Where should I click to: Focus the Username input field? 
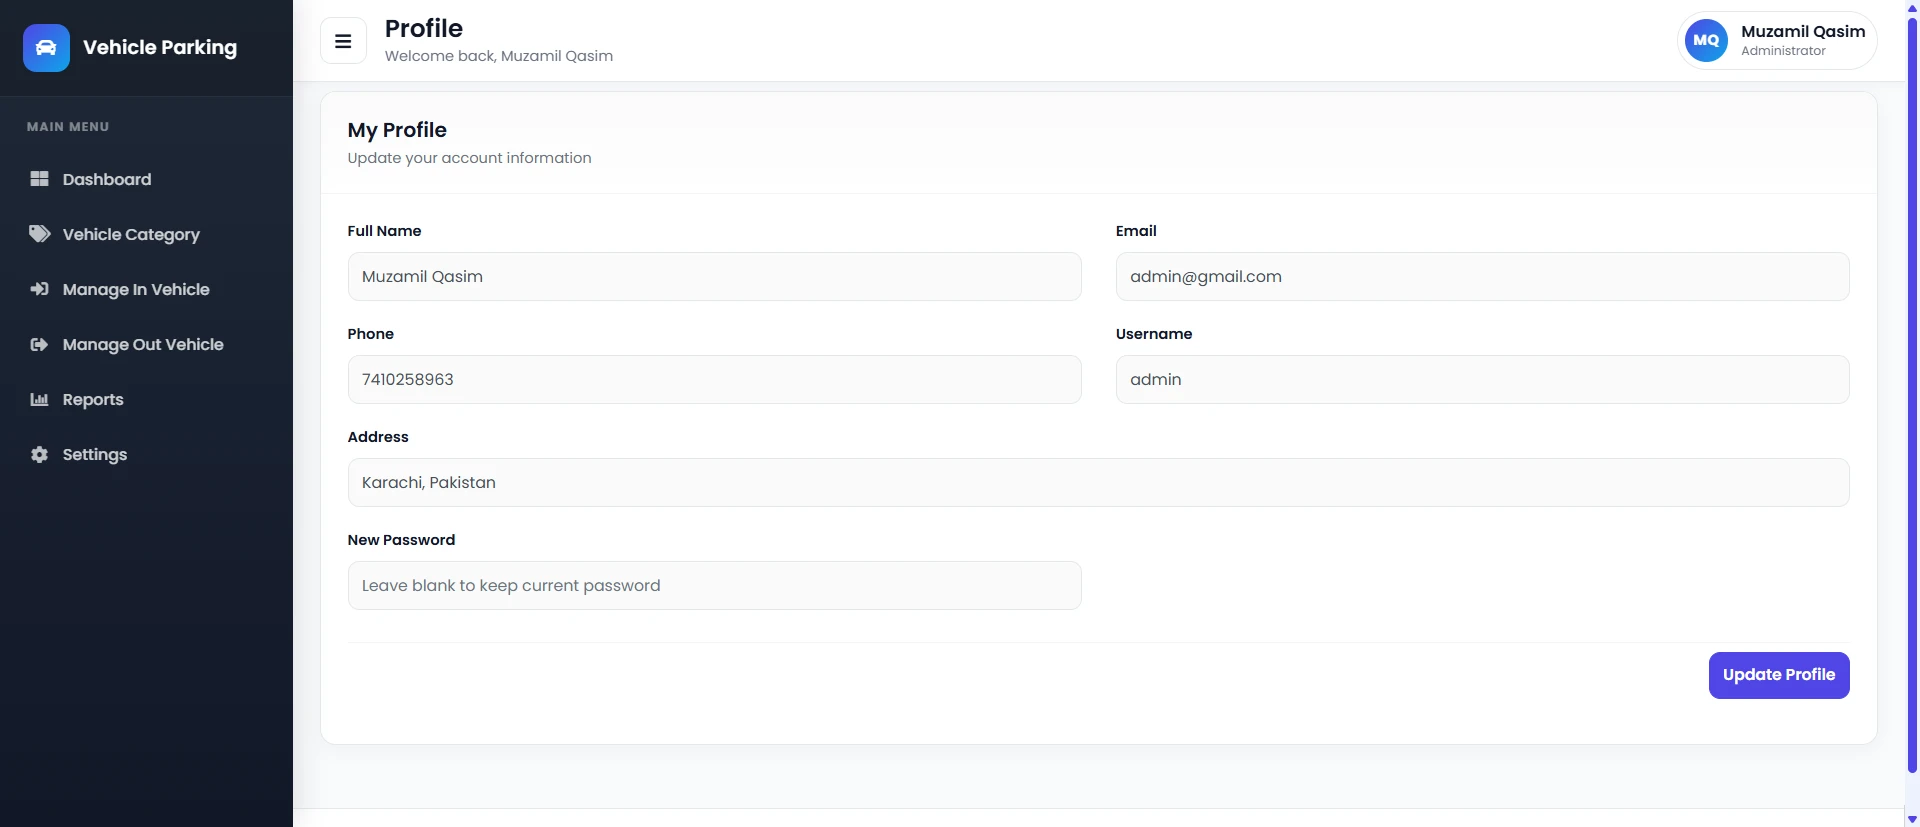[1482, 380]
